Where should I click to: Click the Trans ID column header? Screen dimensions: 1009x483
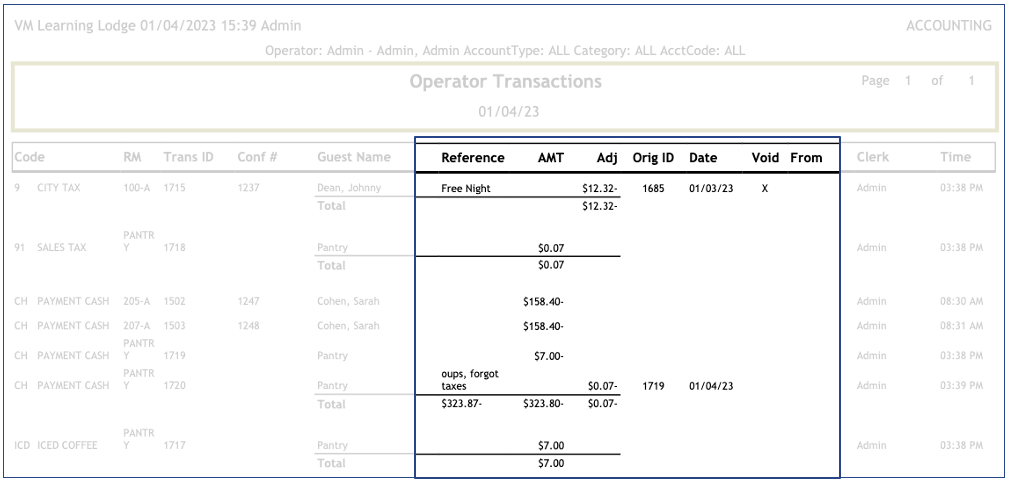pos(188,157)
